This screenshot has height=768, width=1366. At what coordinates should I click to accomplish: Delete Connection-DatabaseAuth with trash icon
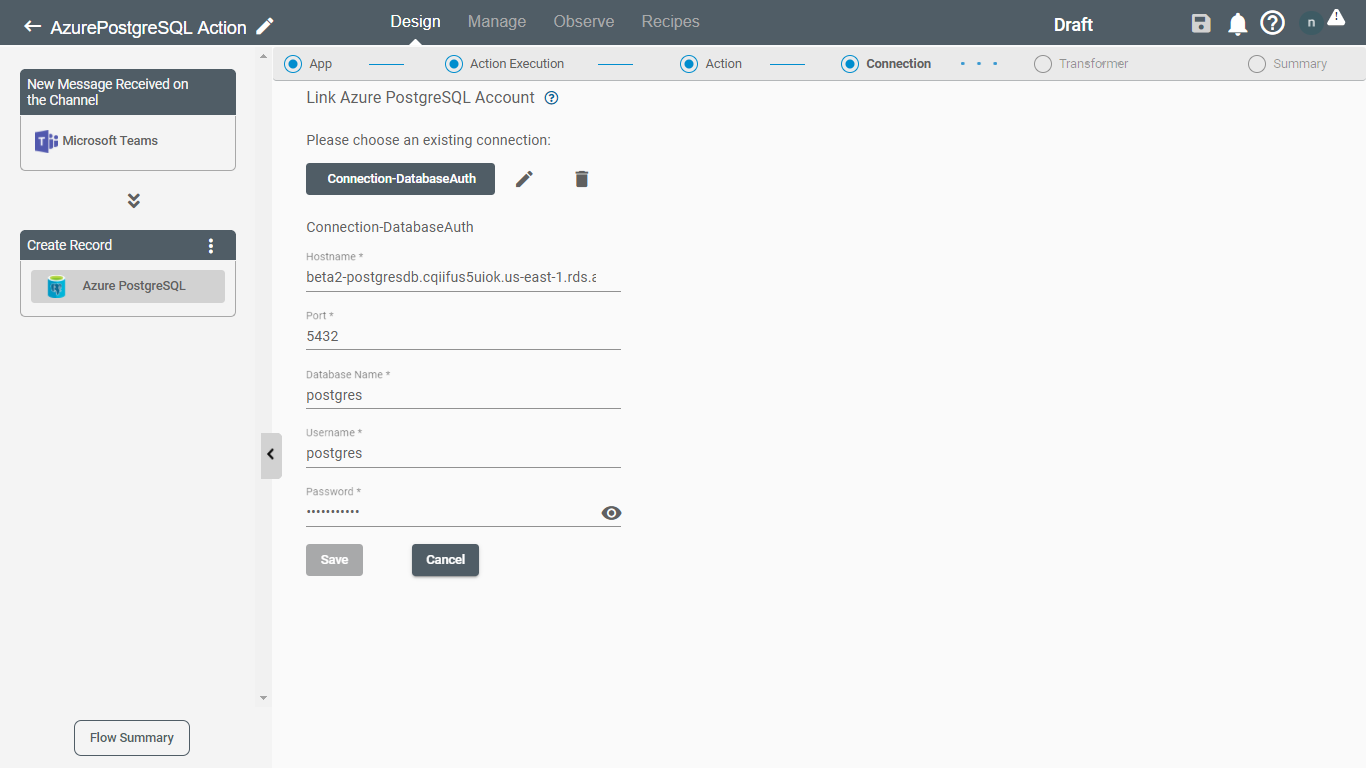[x=582, y=179]
